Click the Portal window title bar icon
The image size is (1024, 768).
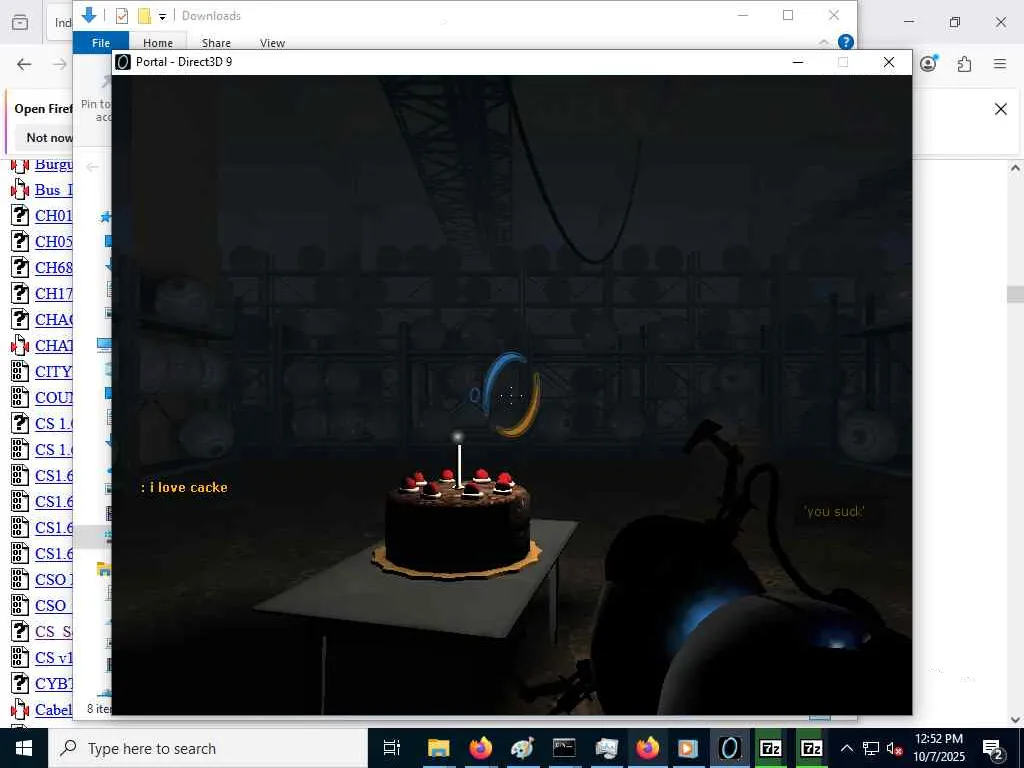[123, 61]
